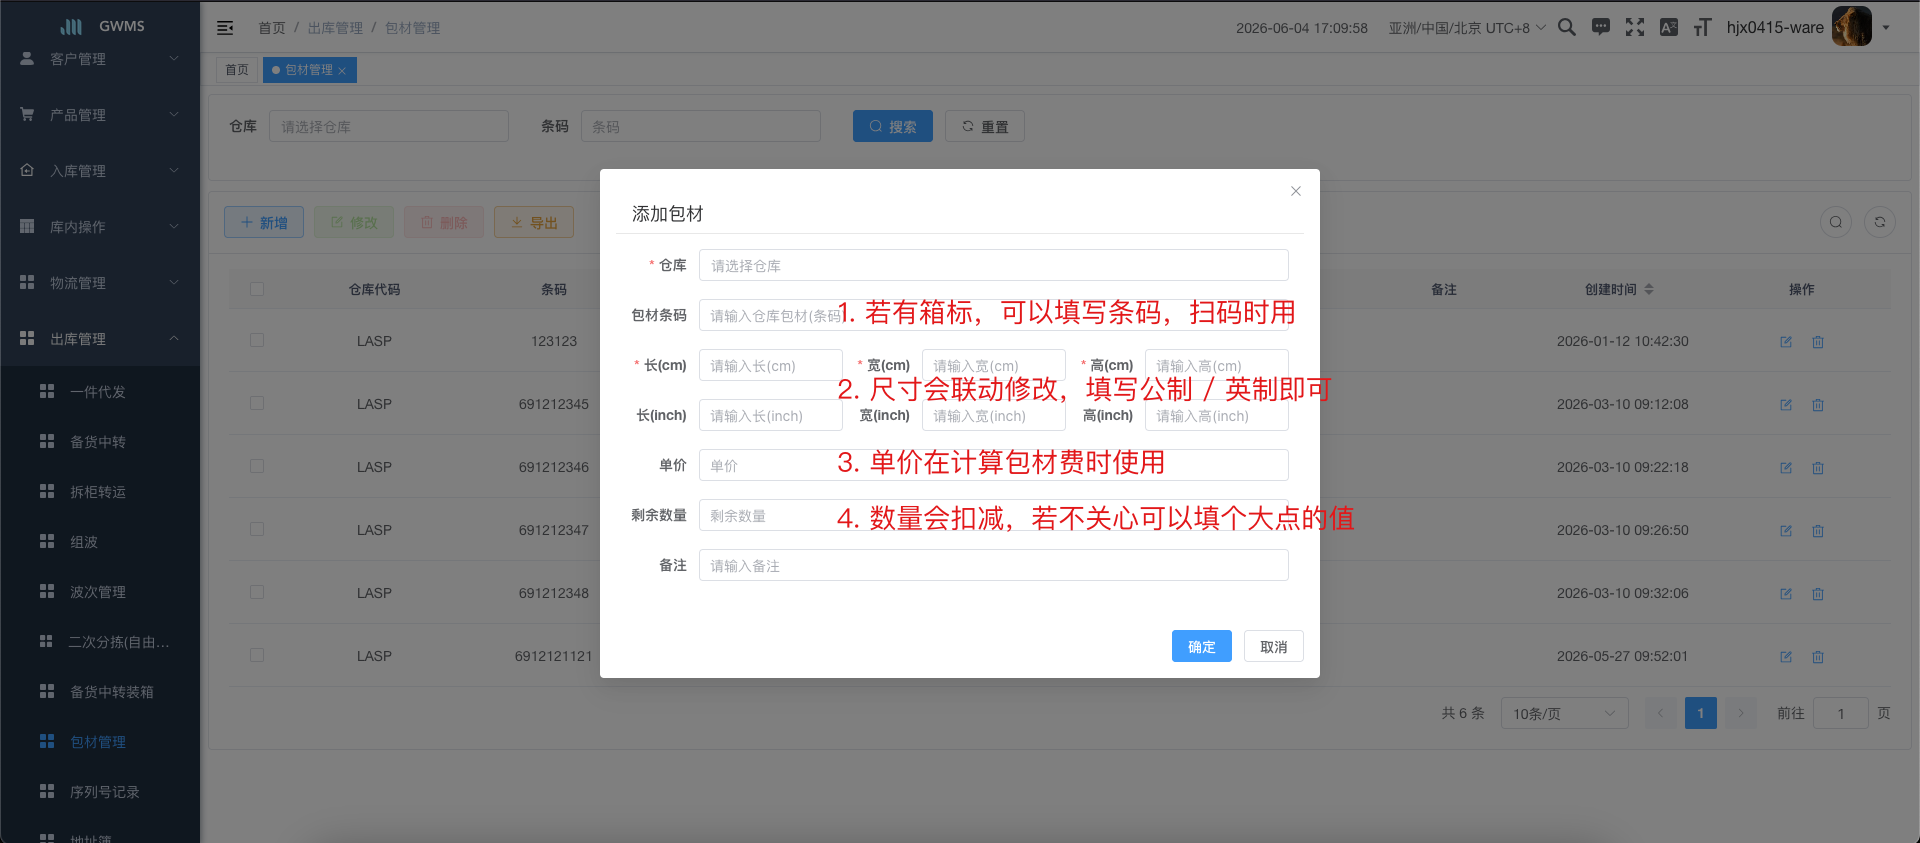Switch to the 首页 tab
The width and height of the screenshot is (1920, 843).
coord(237,70)
